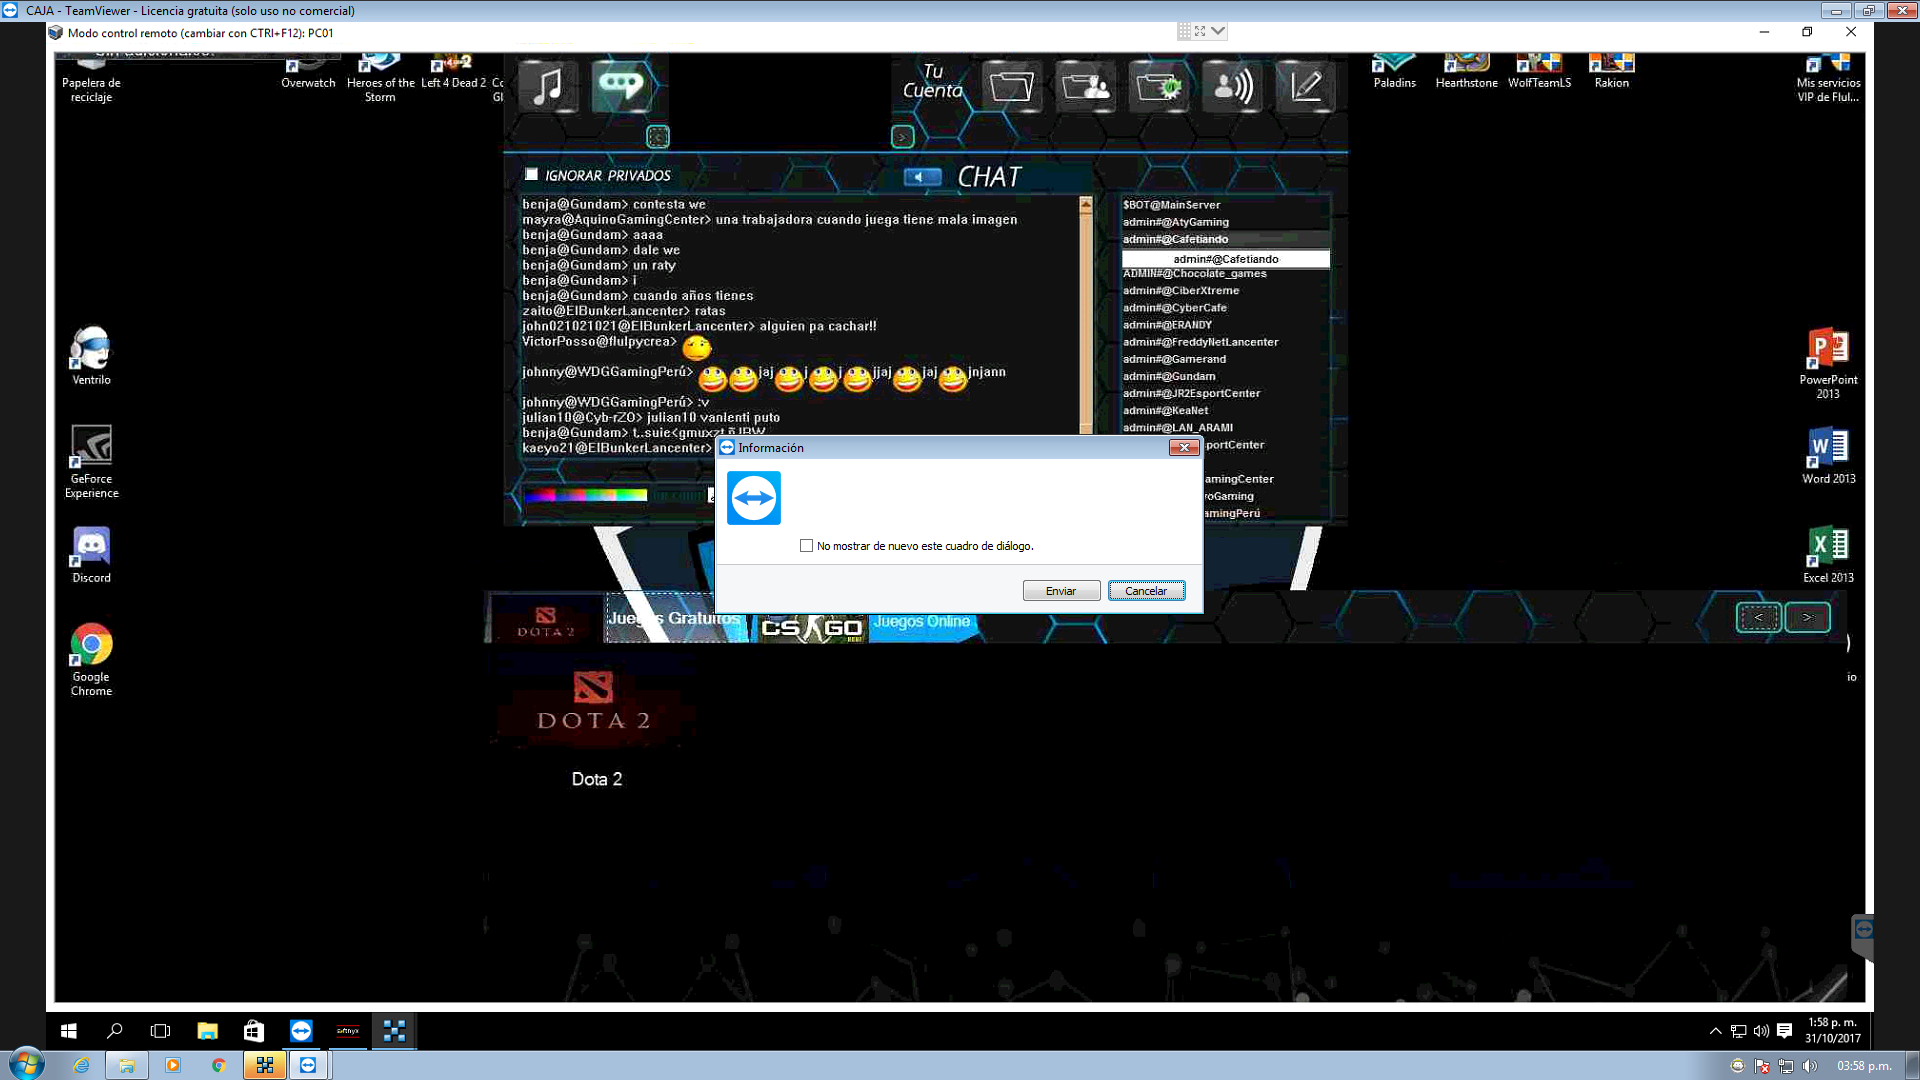Open the chat speech bubble icon

[621, 86]
